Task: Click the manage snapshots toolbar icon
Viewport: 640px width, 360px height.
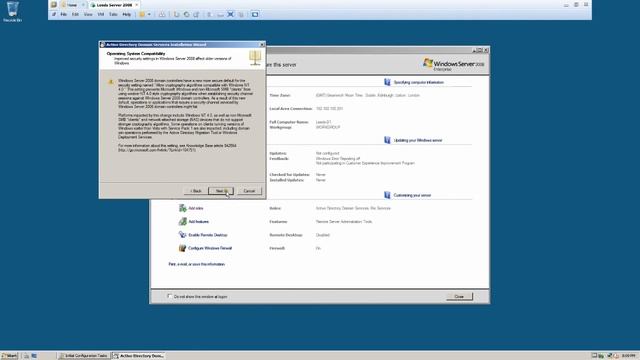Action: 196,14
